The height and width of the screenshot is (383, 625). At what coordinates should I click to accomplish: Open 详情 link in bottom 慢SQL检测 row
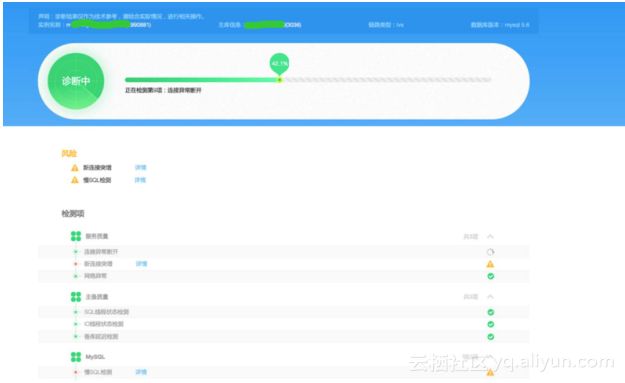(141, 372)
